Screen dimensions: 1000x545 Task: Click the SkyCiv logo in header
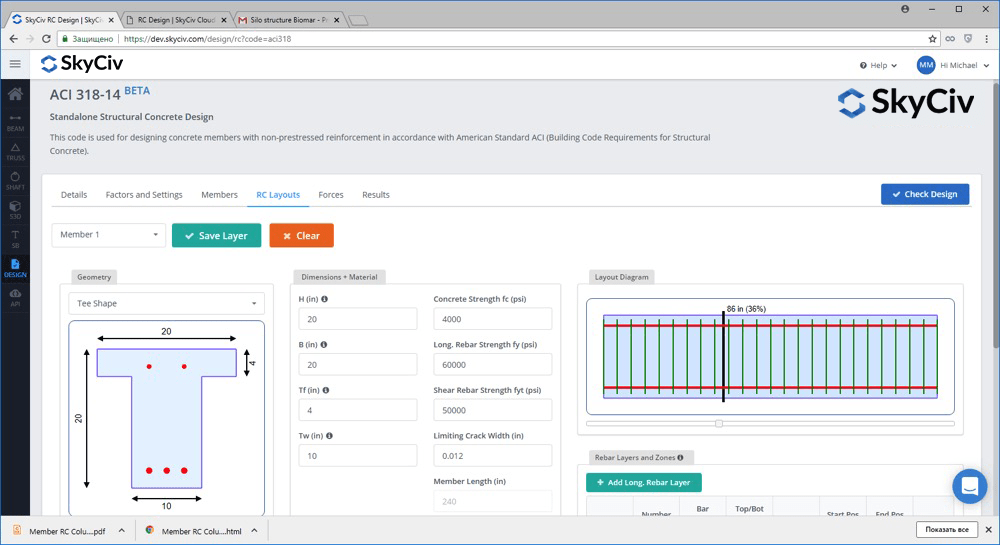point(82,64)
